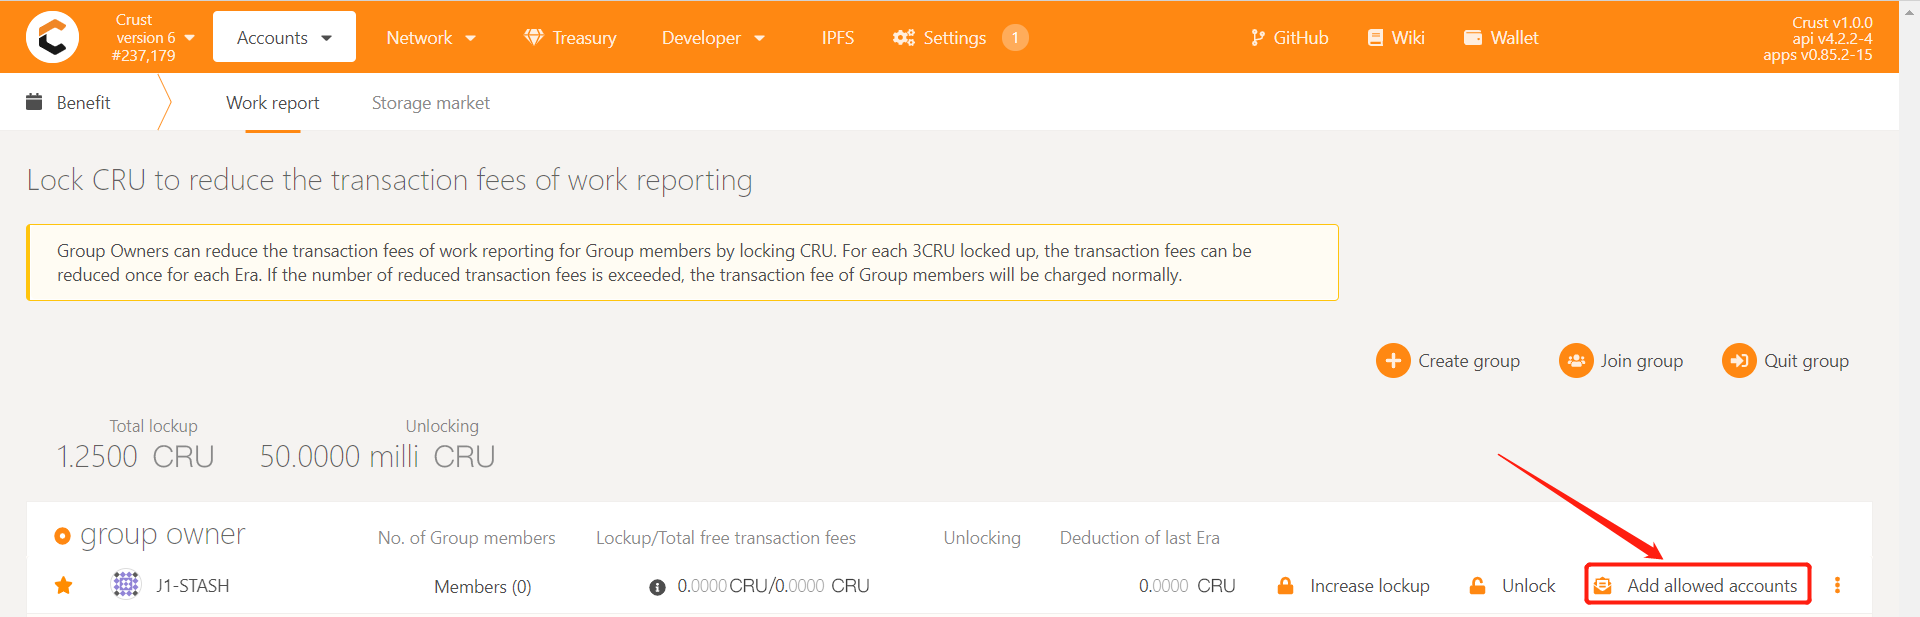This screenshot has height=617, width=1920.
Task: Expand the Accounts dropdown caret
Action: 326,38
